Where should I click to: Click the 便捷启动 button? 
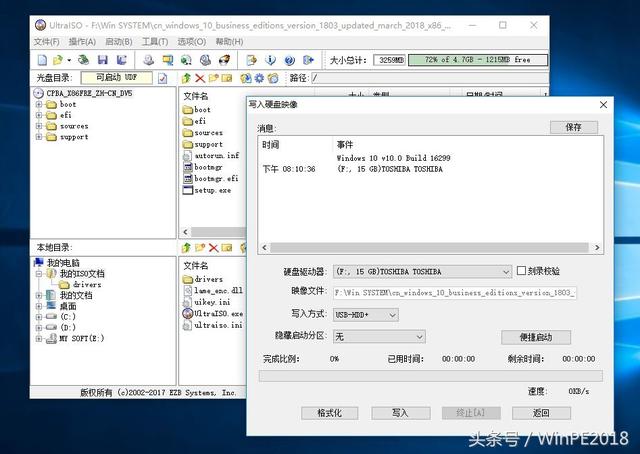[536, 337]
